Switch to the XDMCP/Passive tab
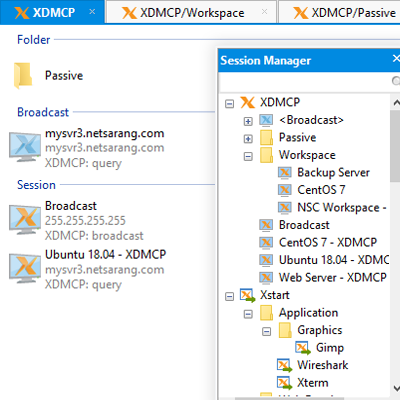 (x=340, y=12)
